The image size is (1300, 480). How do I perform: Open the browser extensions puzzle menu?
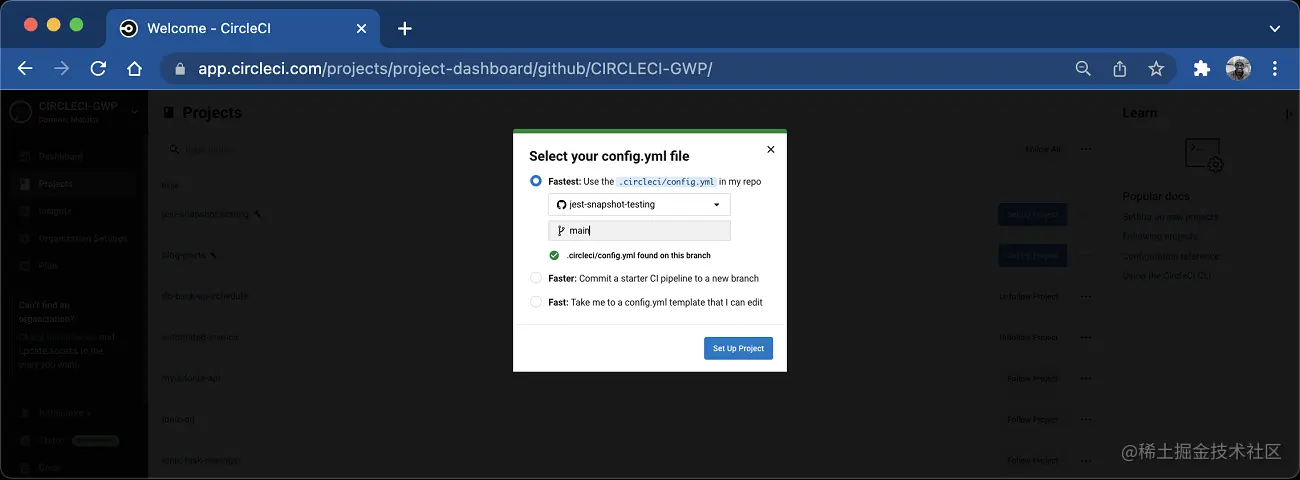pos(1202,69)
